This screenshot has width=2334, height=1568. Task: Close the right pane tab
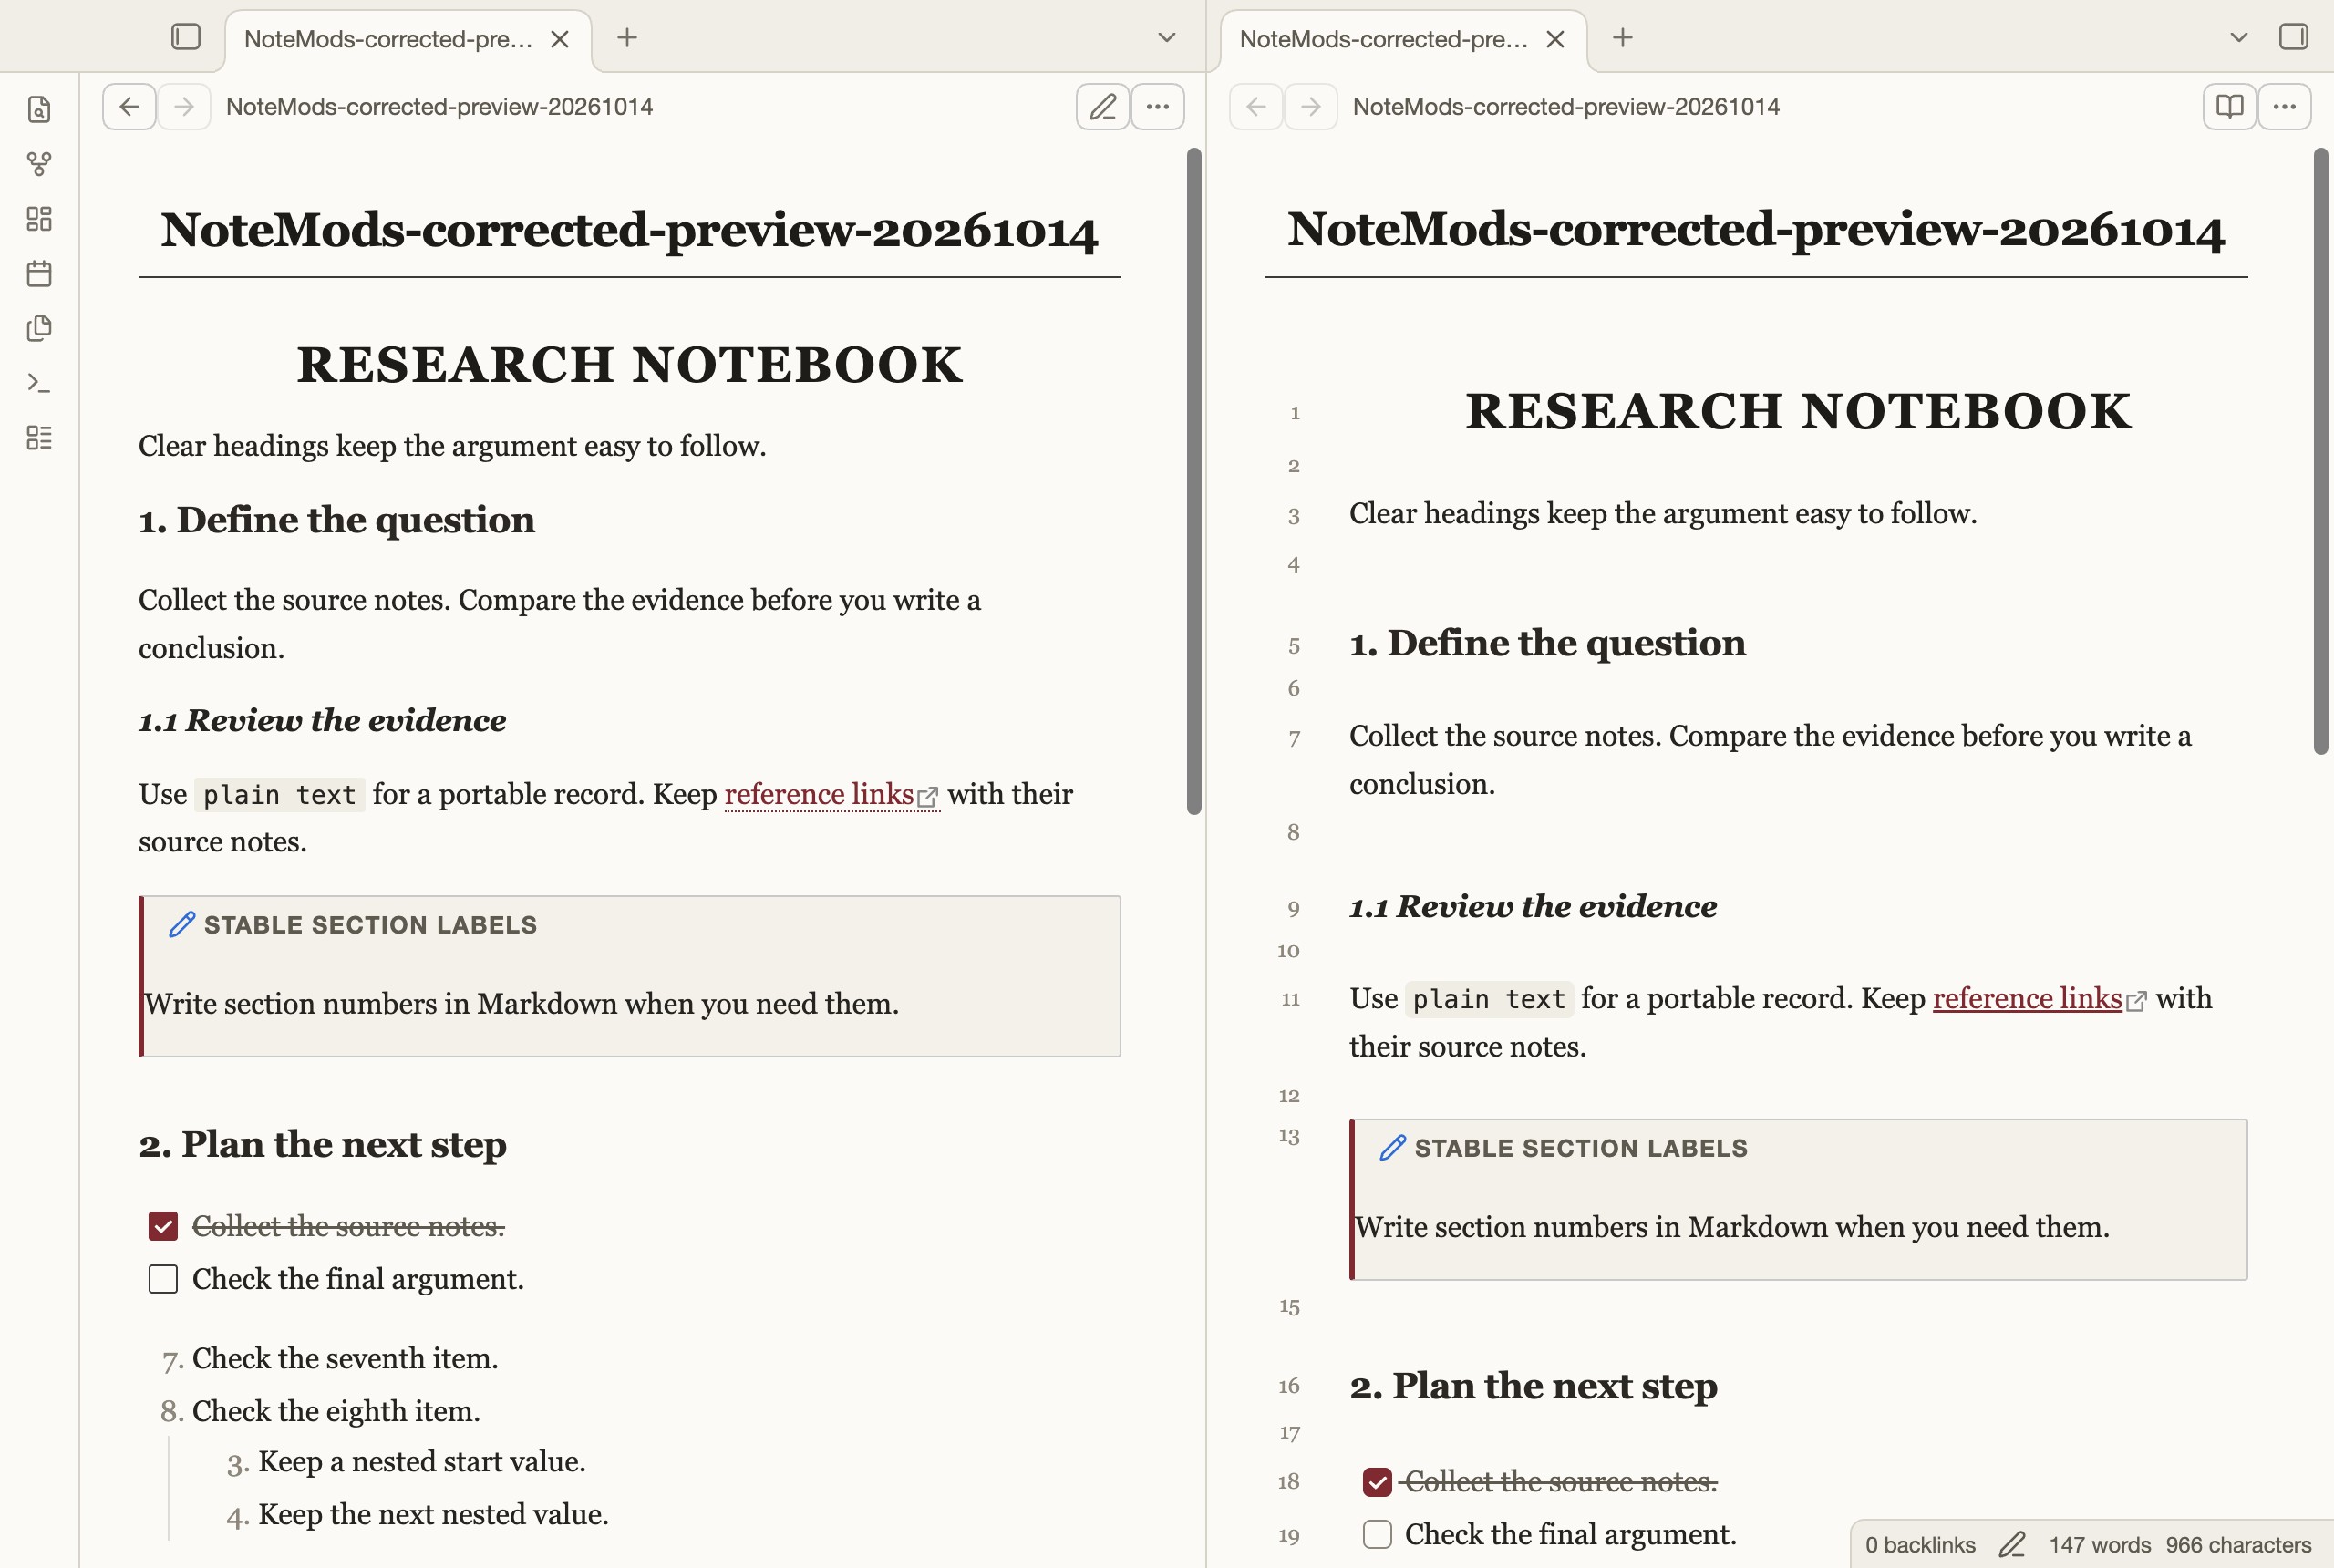(1555, 39)
